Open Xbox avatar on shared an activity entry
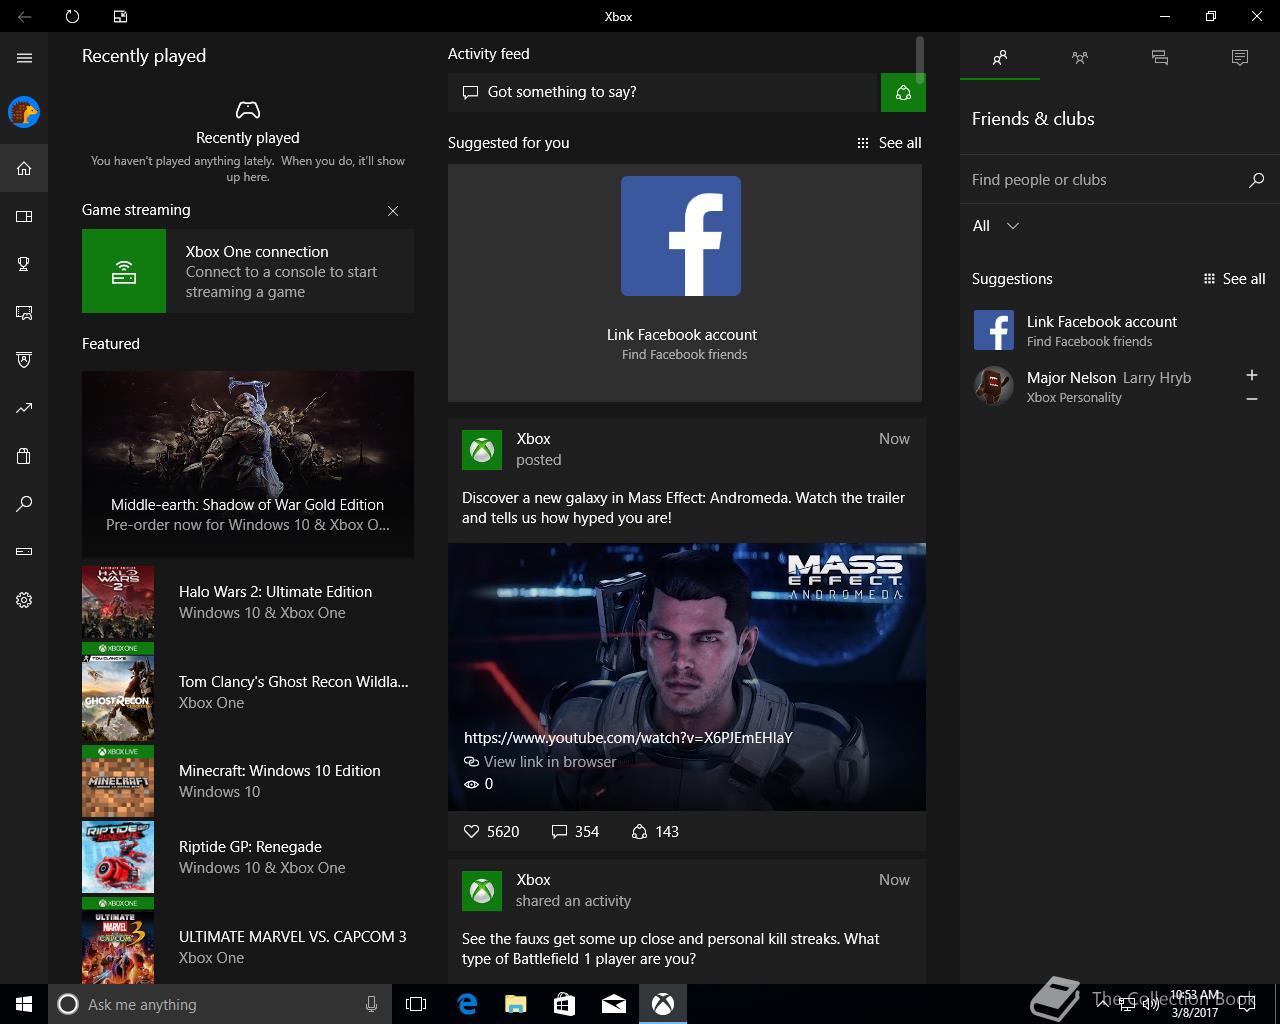The image size is (1280, 1024). point(482,891)
